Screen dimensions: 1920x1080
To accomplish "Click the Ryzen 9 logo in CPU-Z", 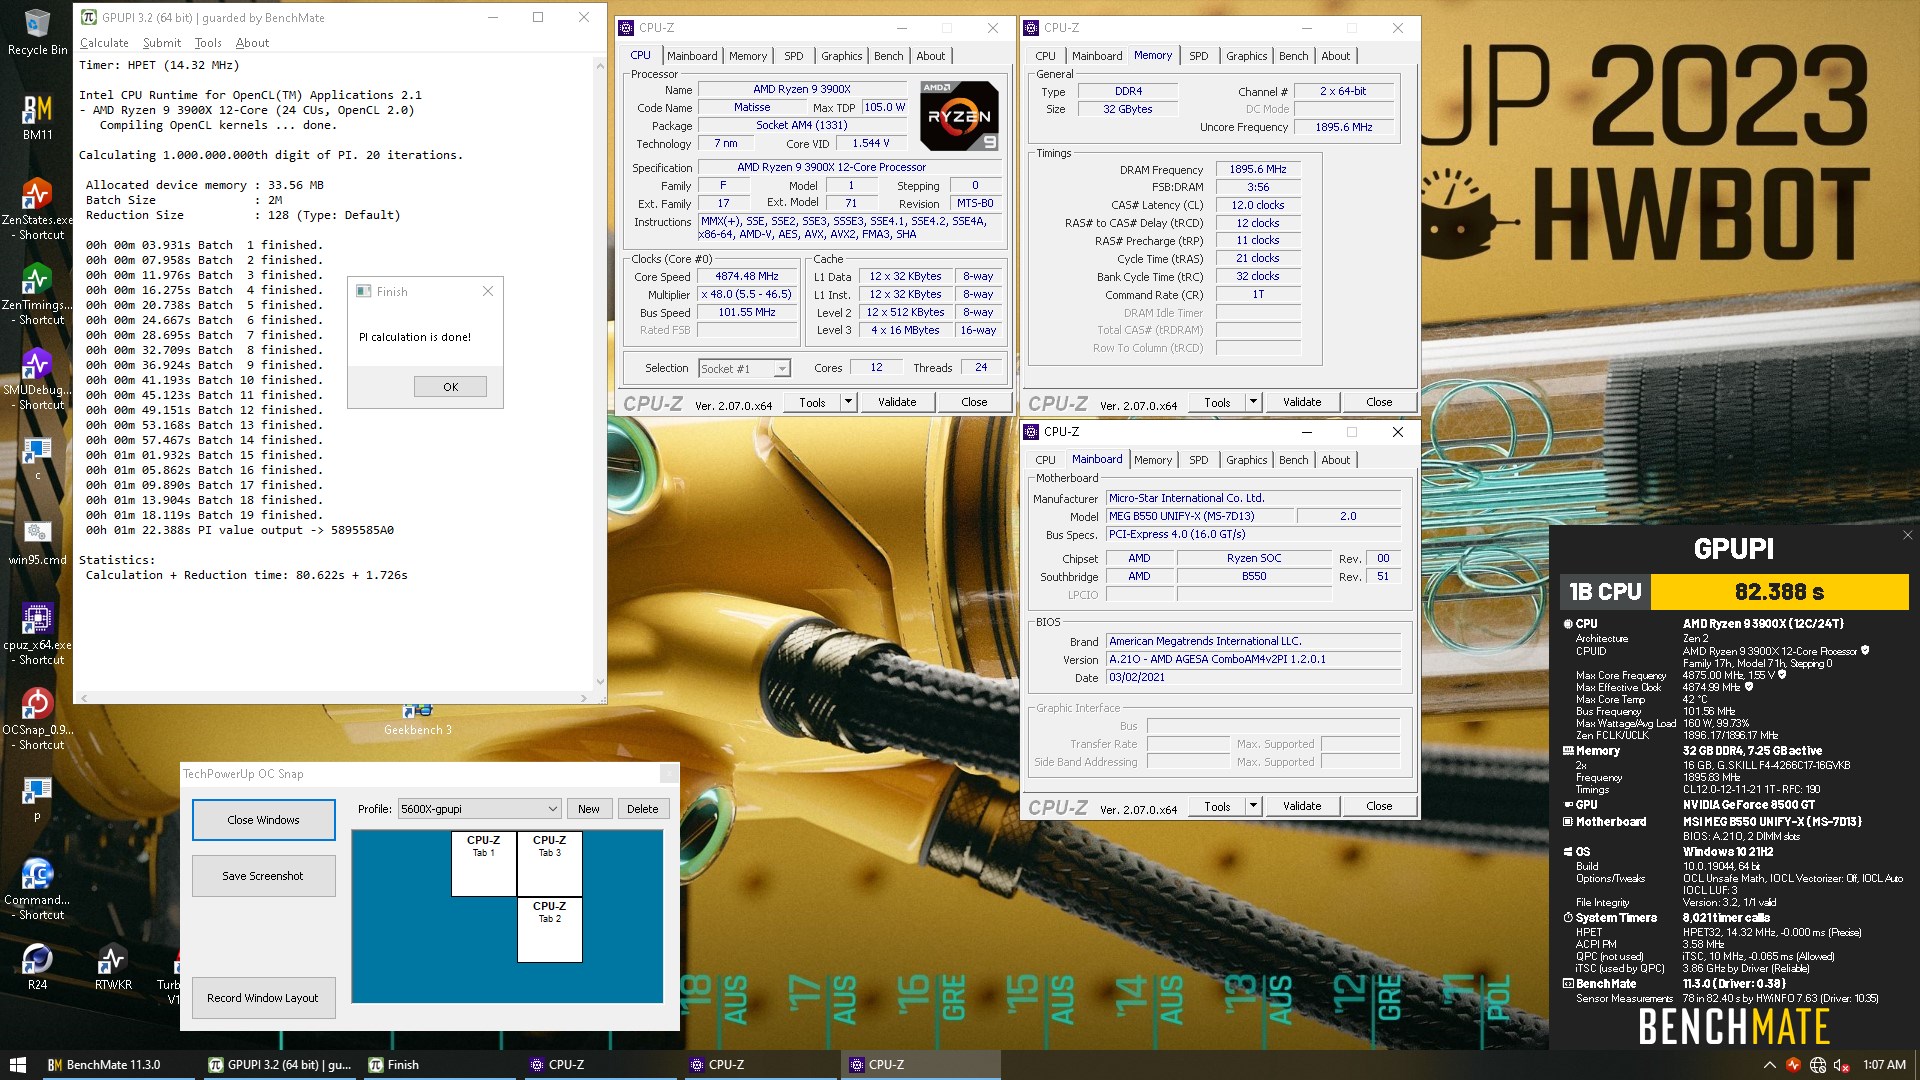I will click(x=958, y=116).
